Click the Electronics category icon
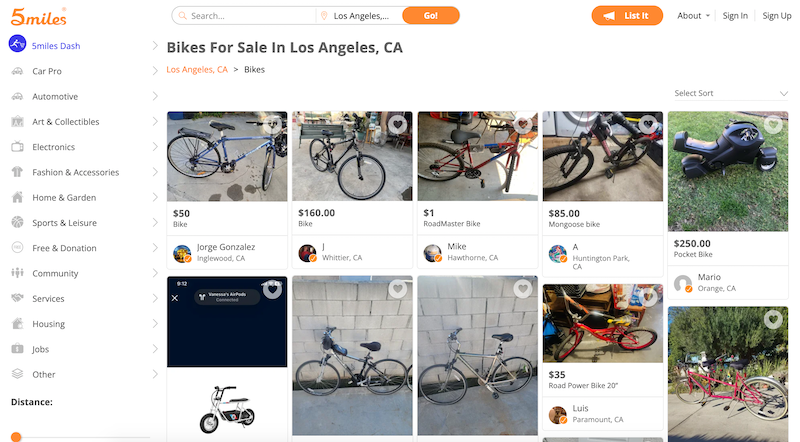 tap(17, 147)
